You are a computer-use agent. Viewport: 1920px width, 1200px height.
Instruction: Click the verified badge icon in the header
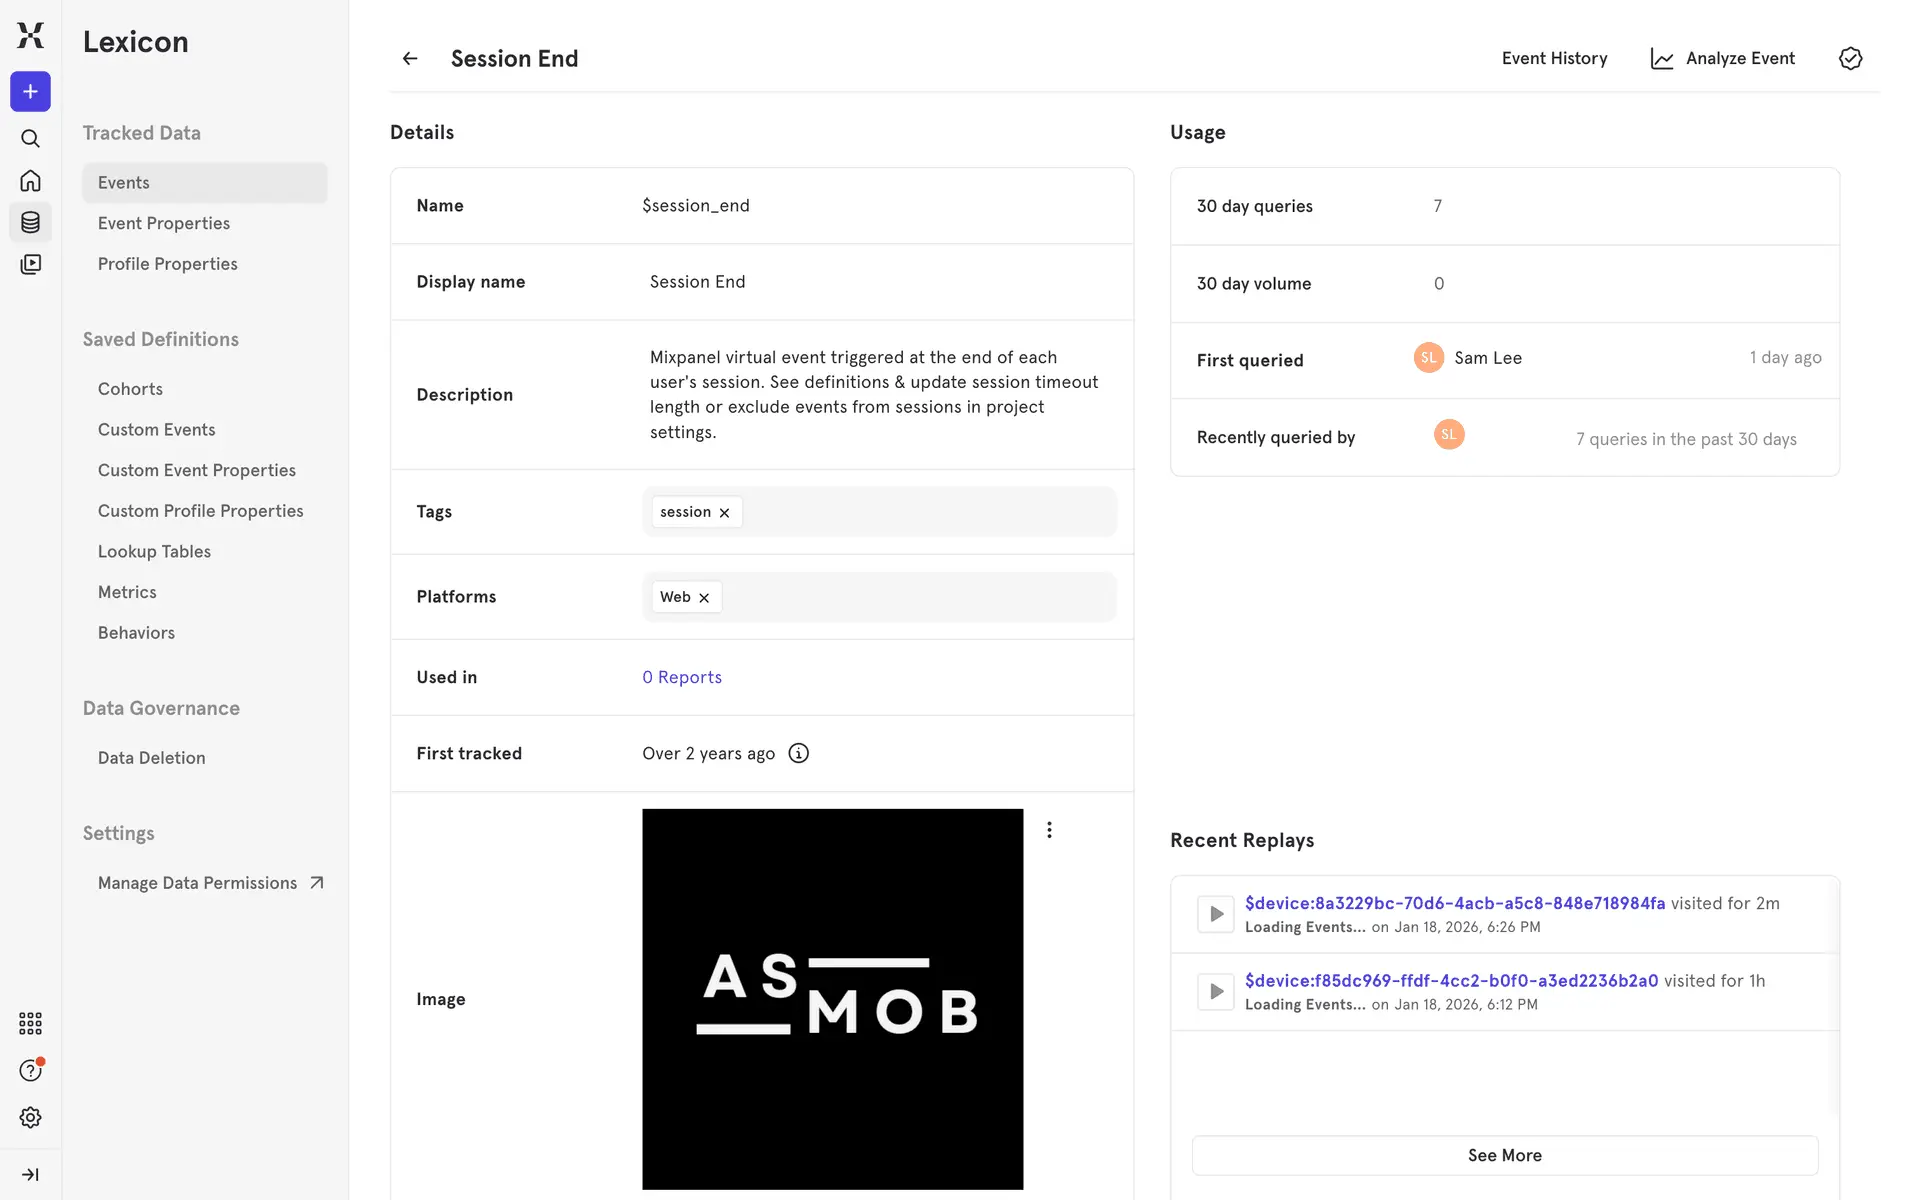pos(1850,59)
